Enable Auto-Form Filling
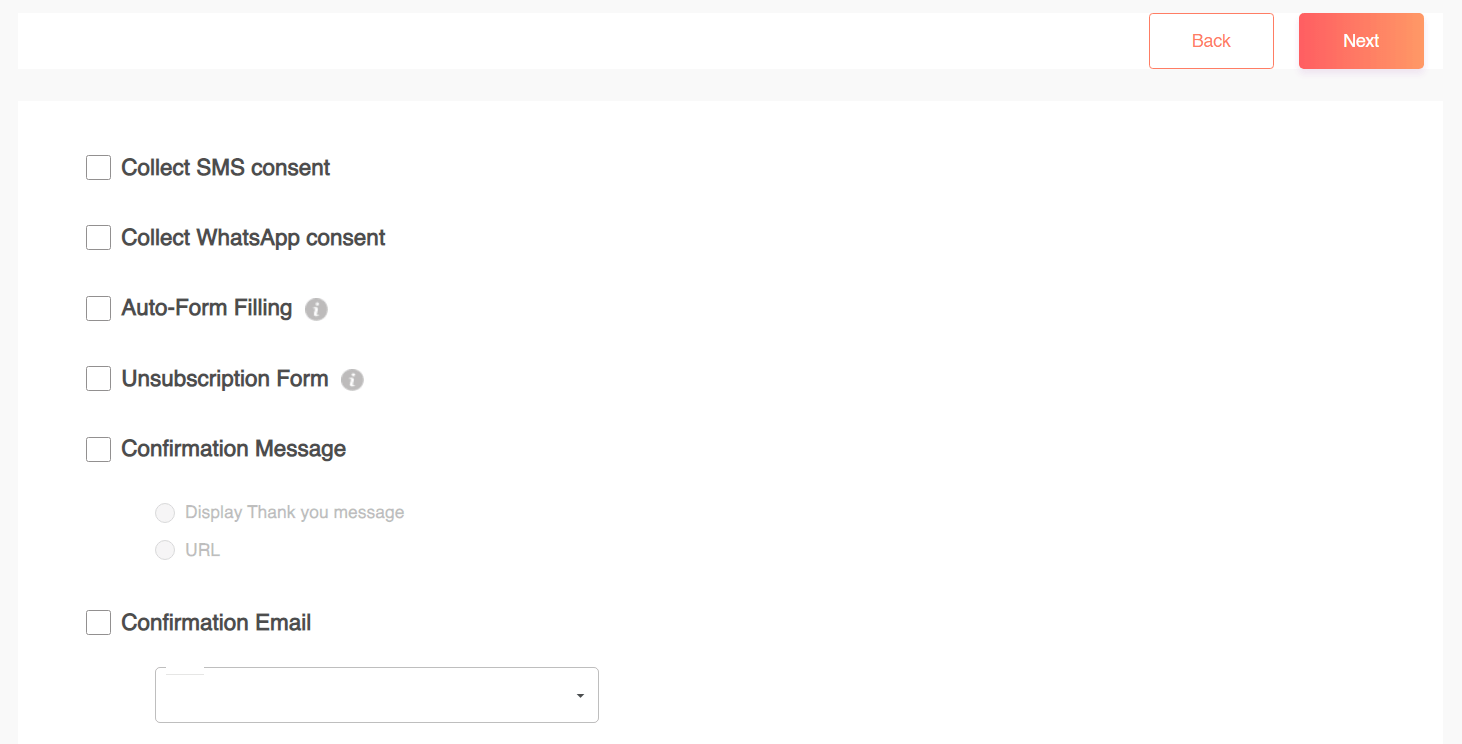 (x=98, y=308)
